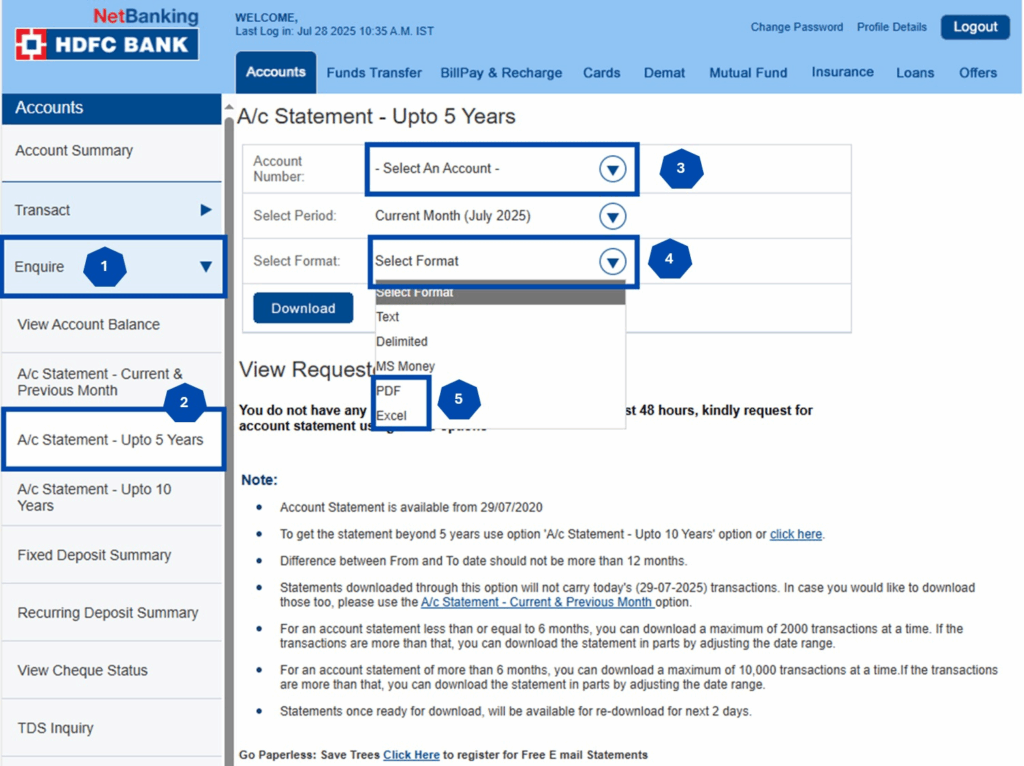
Task: Switch to the Mutual Fund tab
Action: click(x=748, y=73)
